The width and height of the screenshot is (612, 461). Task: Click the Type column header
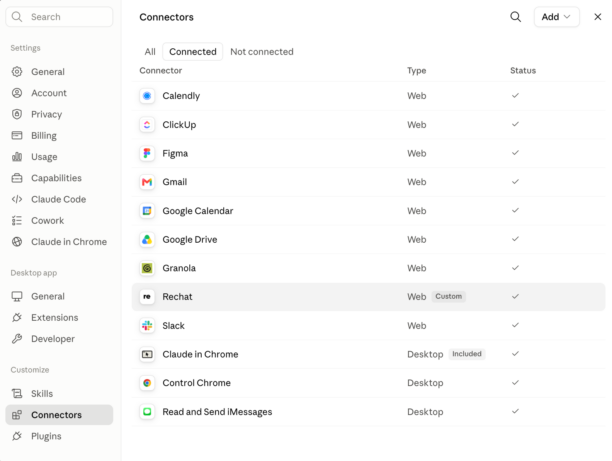(x=416, y=71)
